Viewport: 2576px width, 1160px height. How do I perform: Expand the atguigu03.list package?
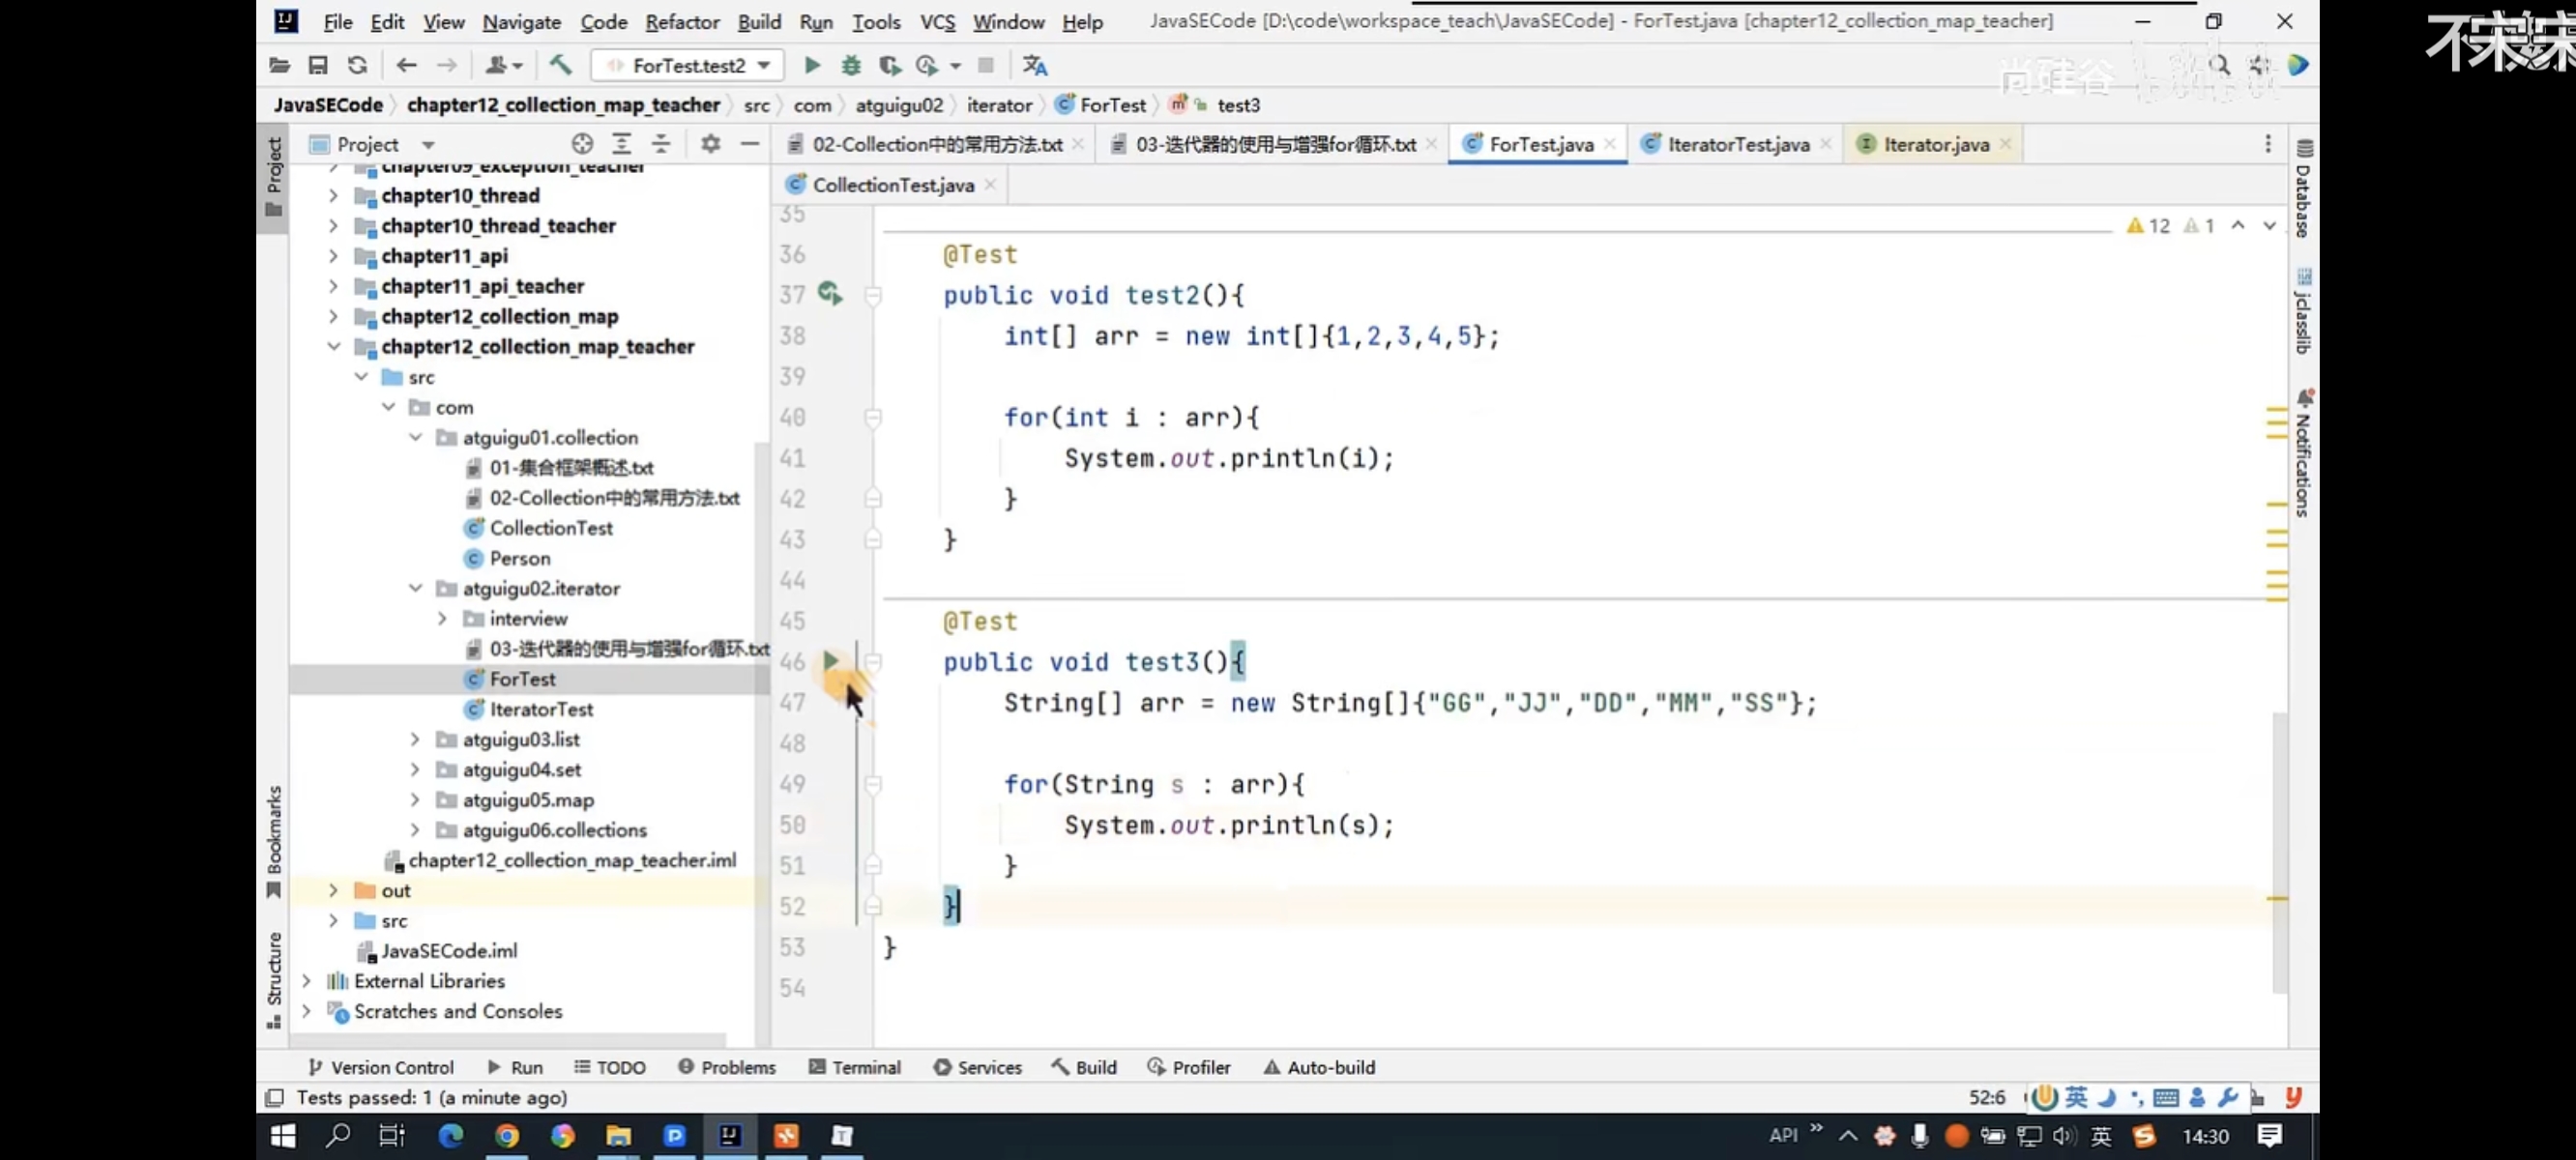pyautogui.click(x=415, y=739)
